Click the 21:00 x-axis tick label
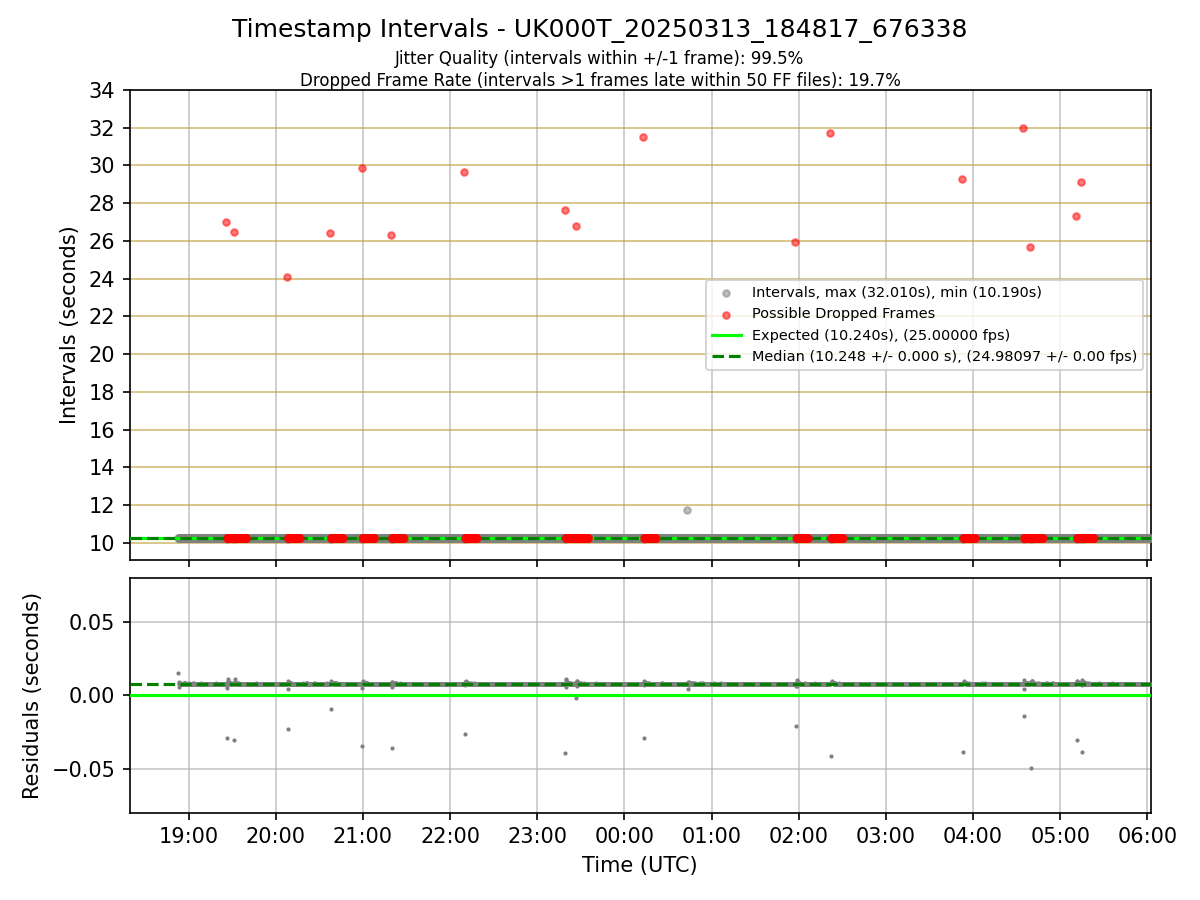The image size is (1200, 900). point(363,835)
